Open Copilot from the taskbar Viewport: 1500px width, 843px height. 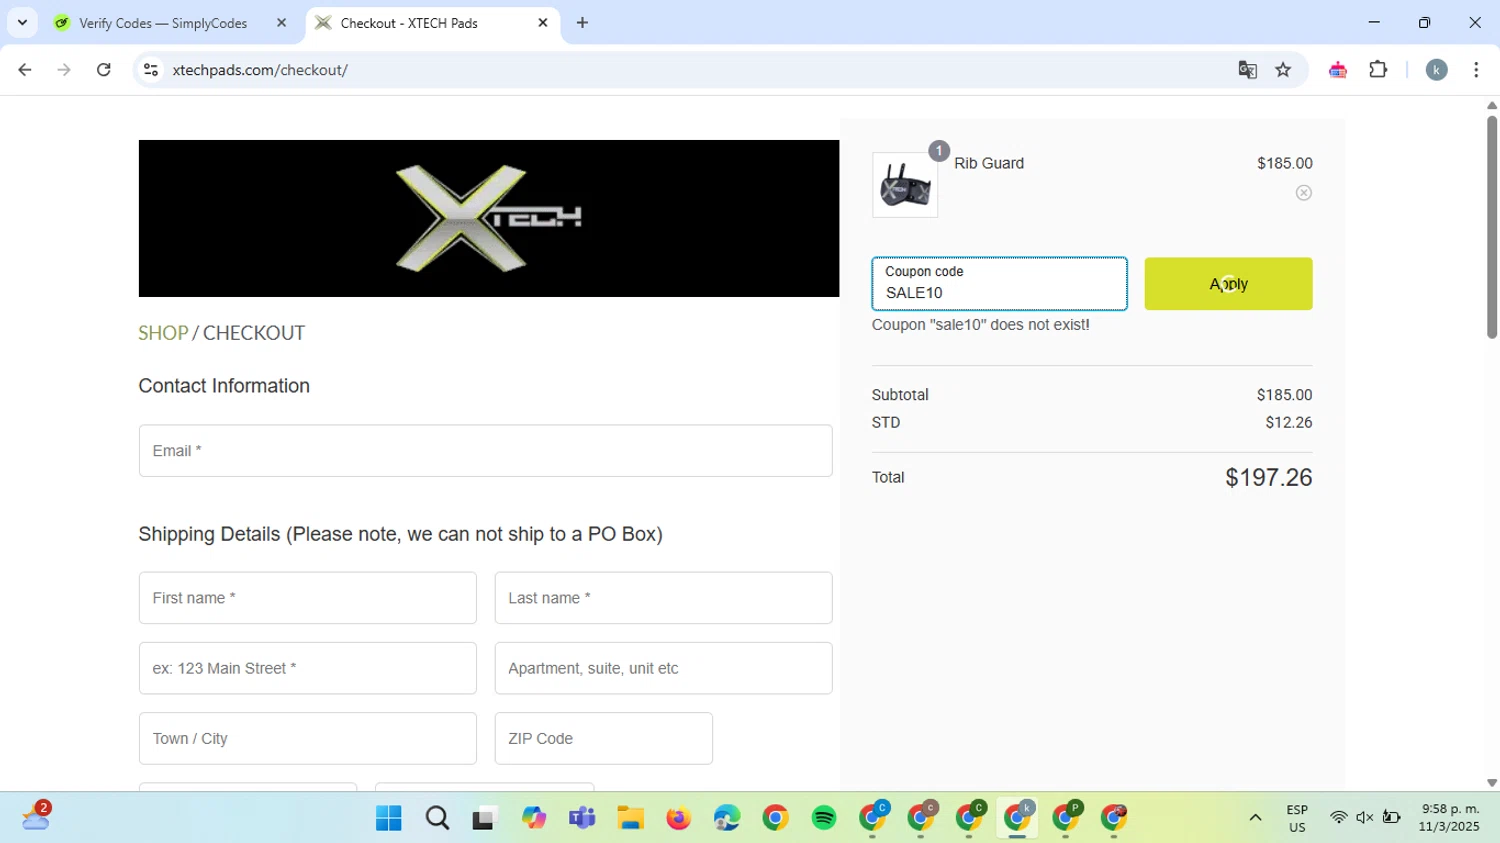point(534,818)
